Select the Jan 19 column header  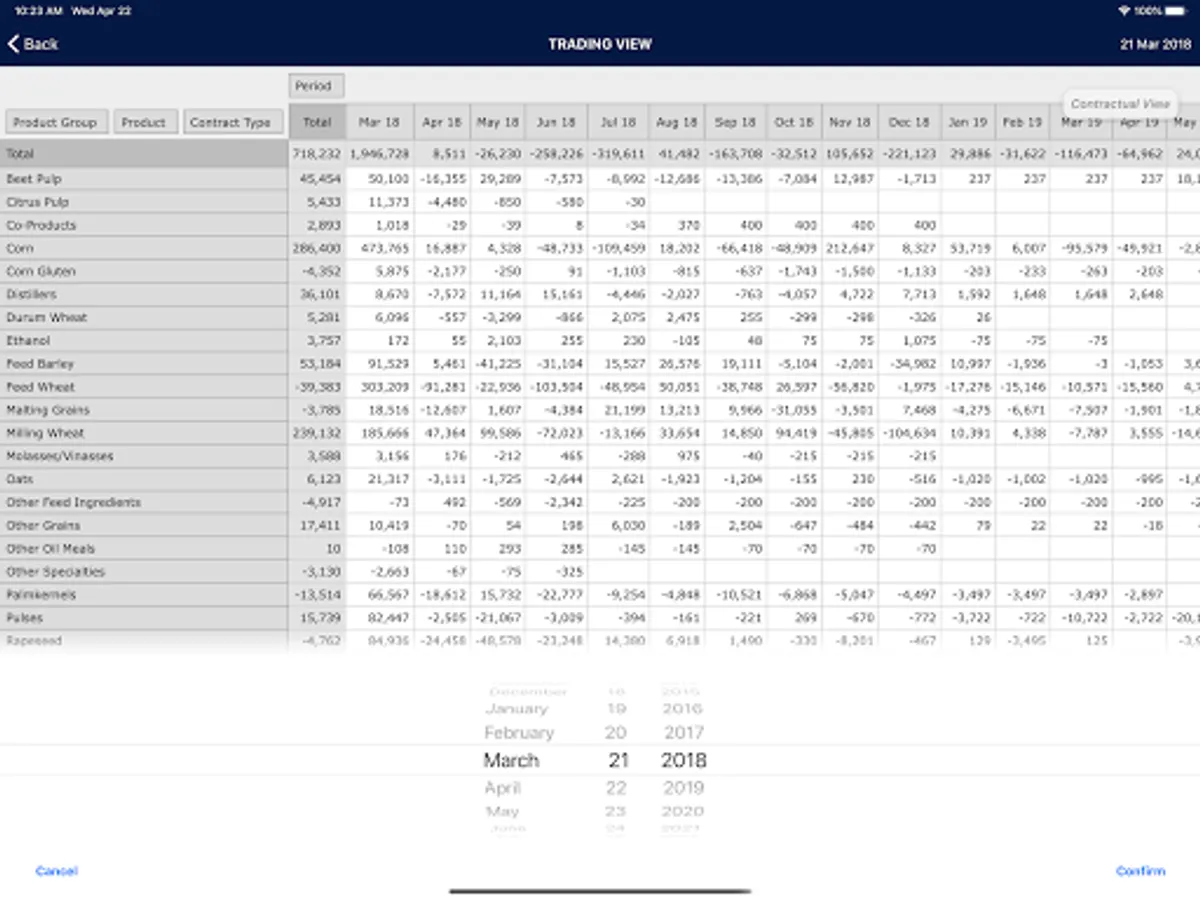967,122
